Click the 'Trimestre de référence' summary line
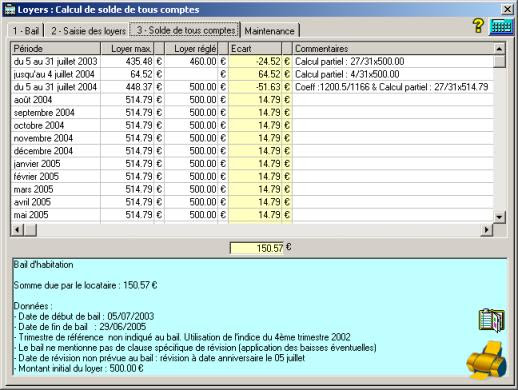 182,337
